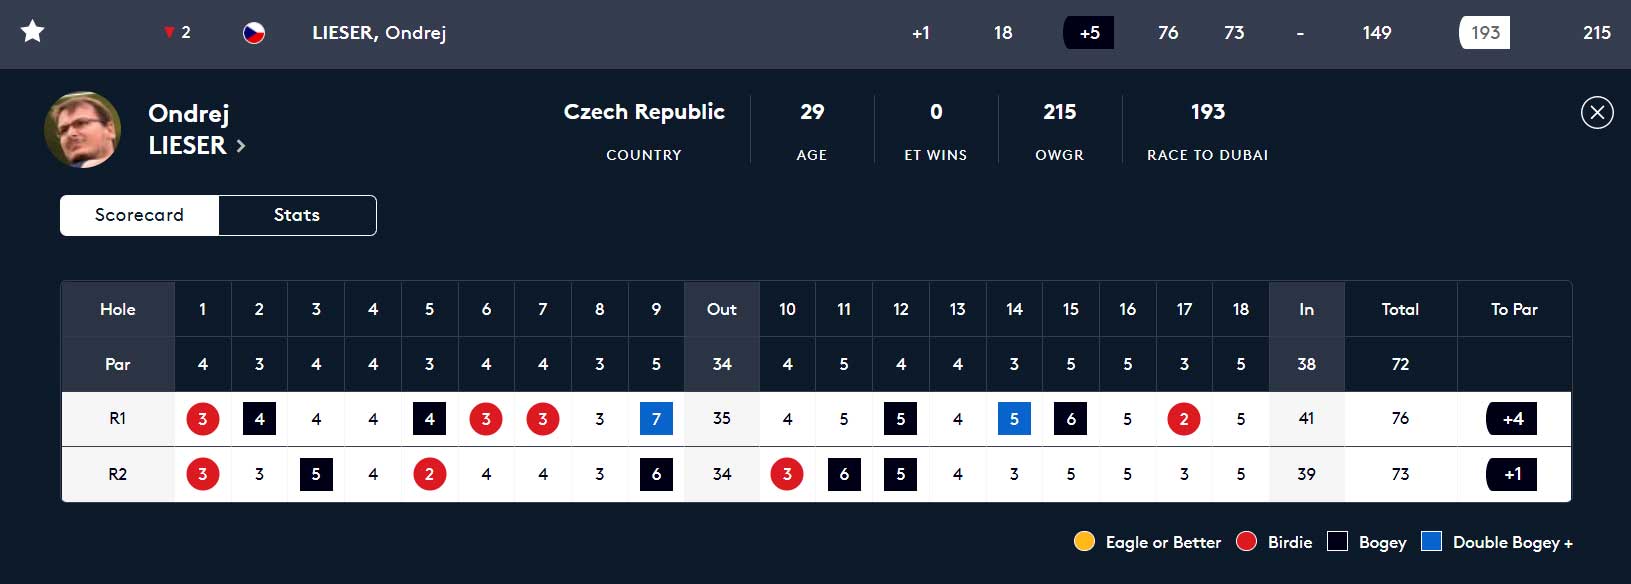Click the R1 +4 To Par badge
1631x584 pixels.
pyautogui.click(x=1512, y=419)
